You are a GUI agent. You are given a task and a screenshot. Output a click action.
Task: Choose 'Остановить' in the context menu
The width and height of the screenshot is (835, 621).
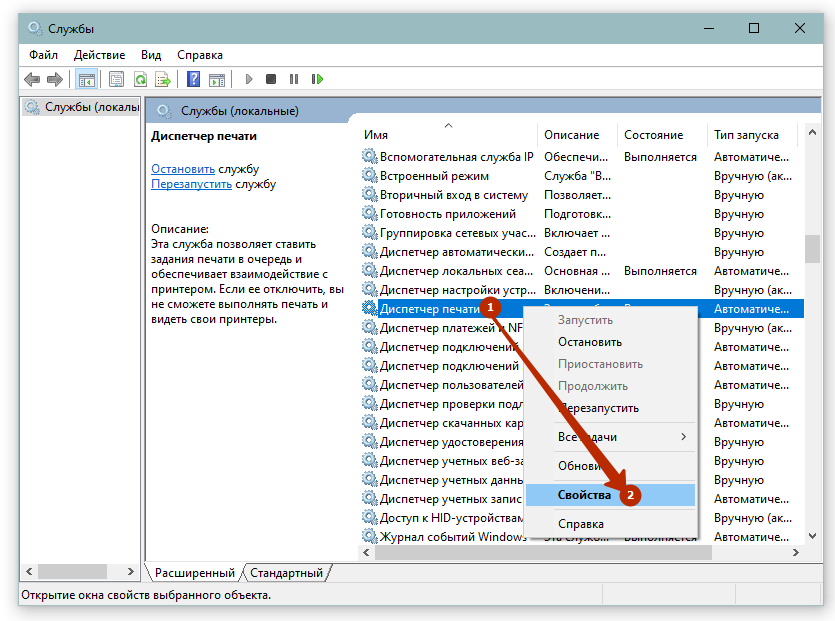point(589,342)
